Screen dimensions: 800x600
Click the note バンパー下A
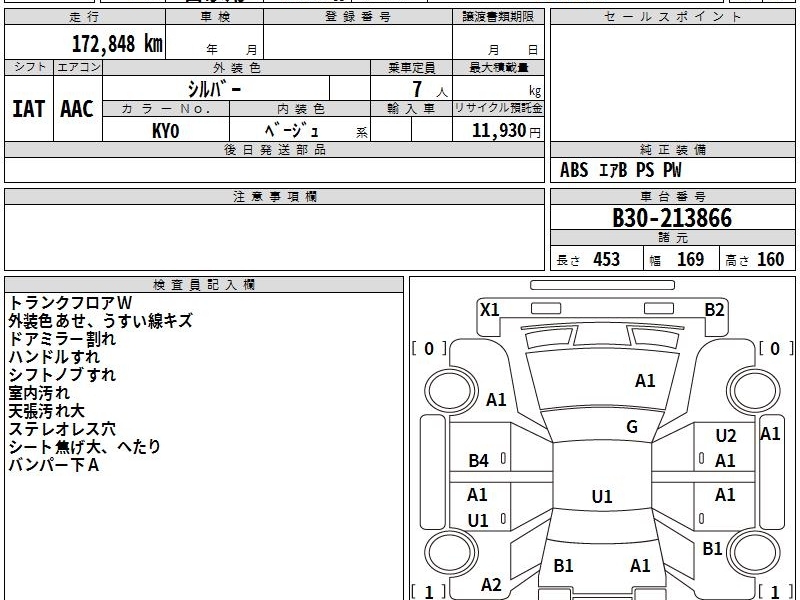54,465
